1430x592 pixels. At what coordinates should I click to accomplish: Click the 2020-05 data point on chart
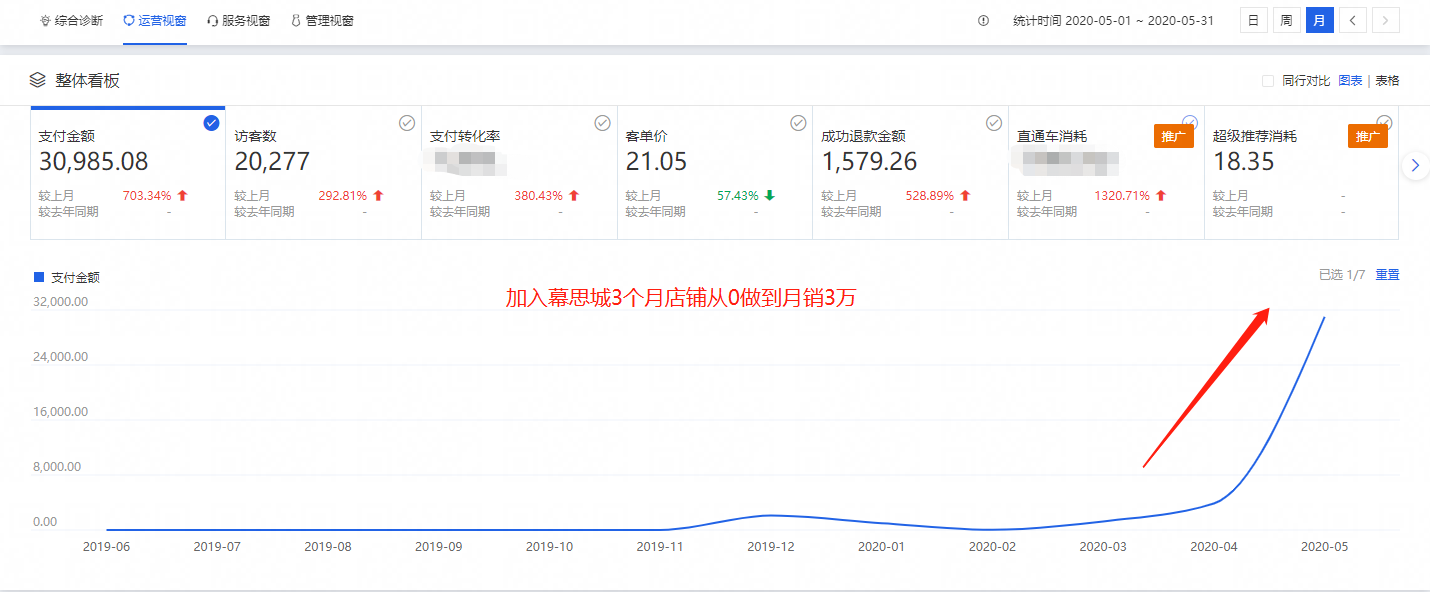pos(1325,317)
